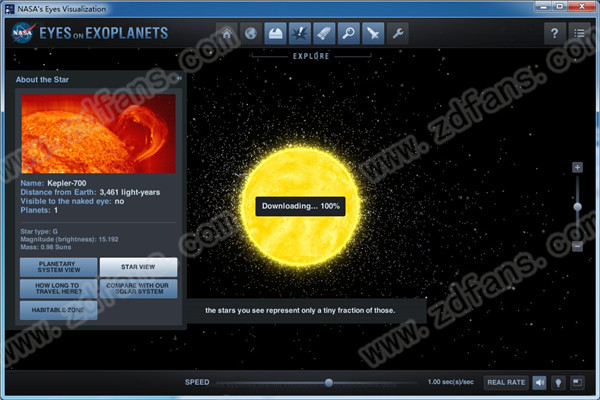Go to the home screen icon

227,34
